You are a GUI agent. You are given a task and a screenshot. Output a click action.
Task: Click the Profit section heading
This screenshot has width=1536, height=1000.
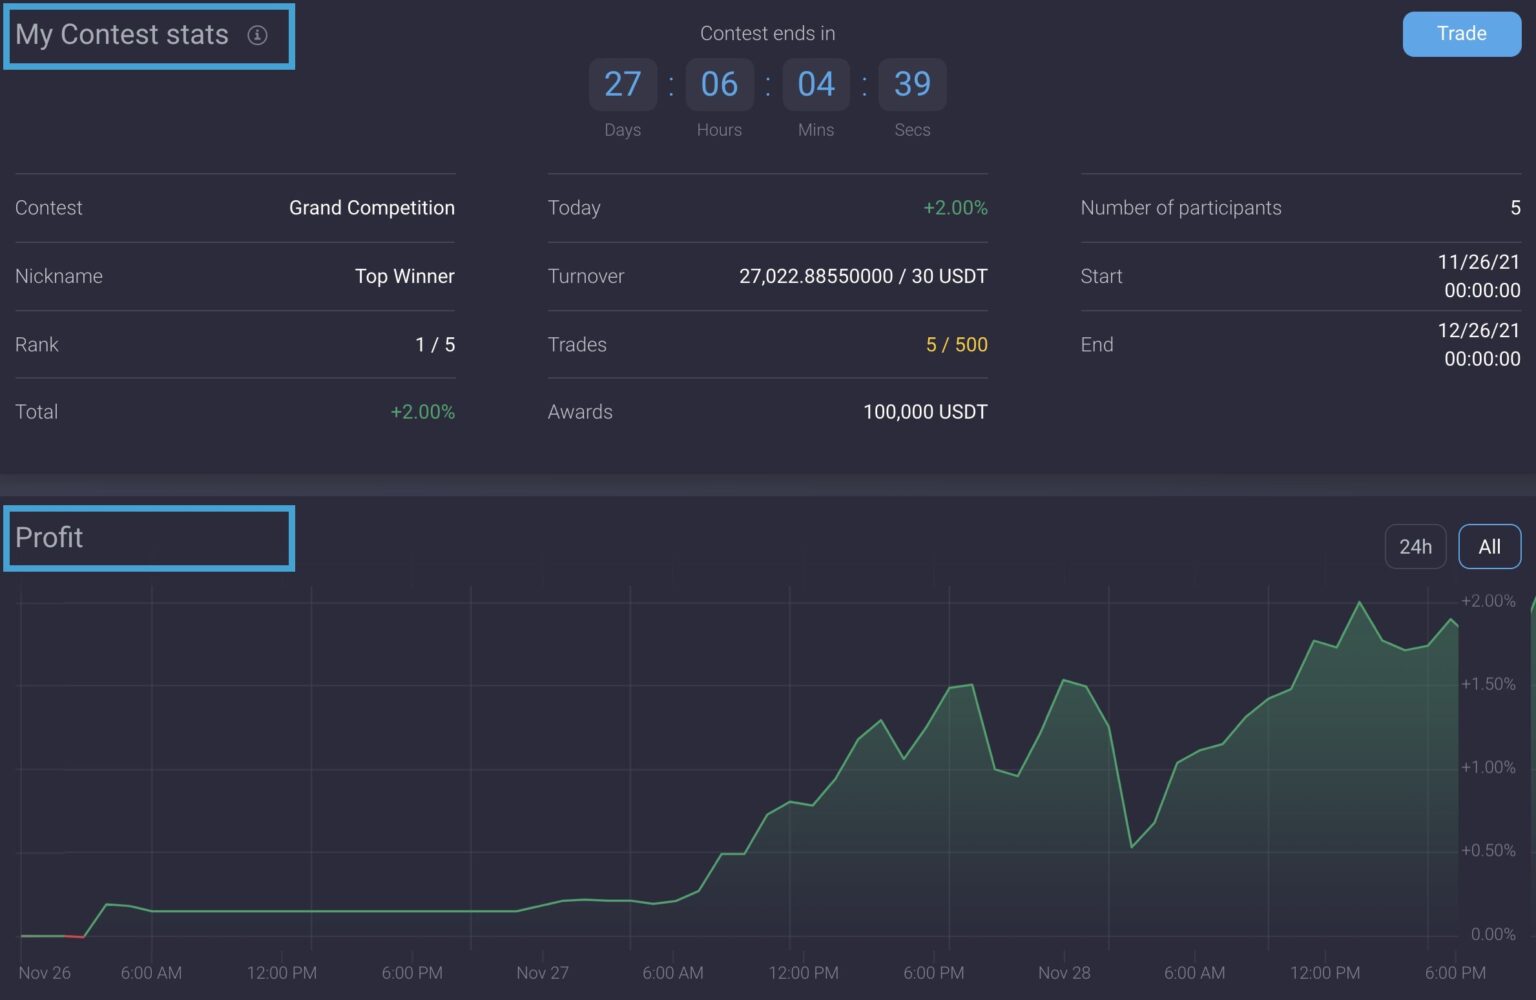coord(49,538)
